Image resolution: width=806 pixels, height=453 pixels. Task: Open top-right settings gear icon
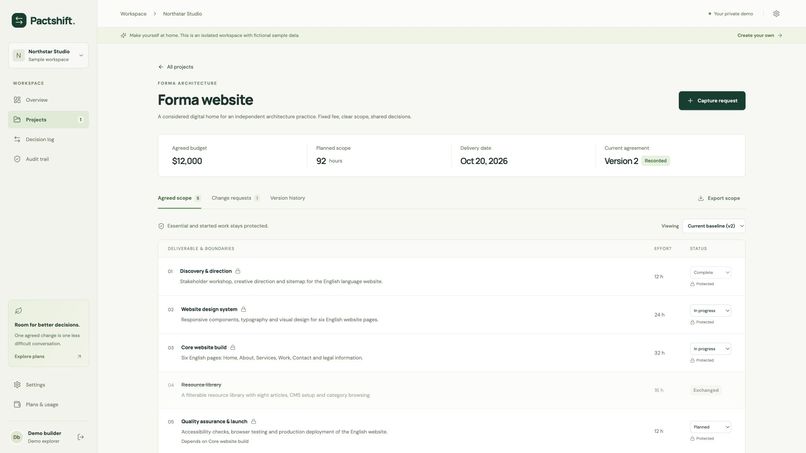(776, 14)
